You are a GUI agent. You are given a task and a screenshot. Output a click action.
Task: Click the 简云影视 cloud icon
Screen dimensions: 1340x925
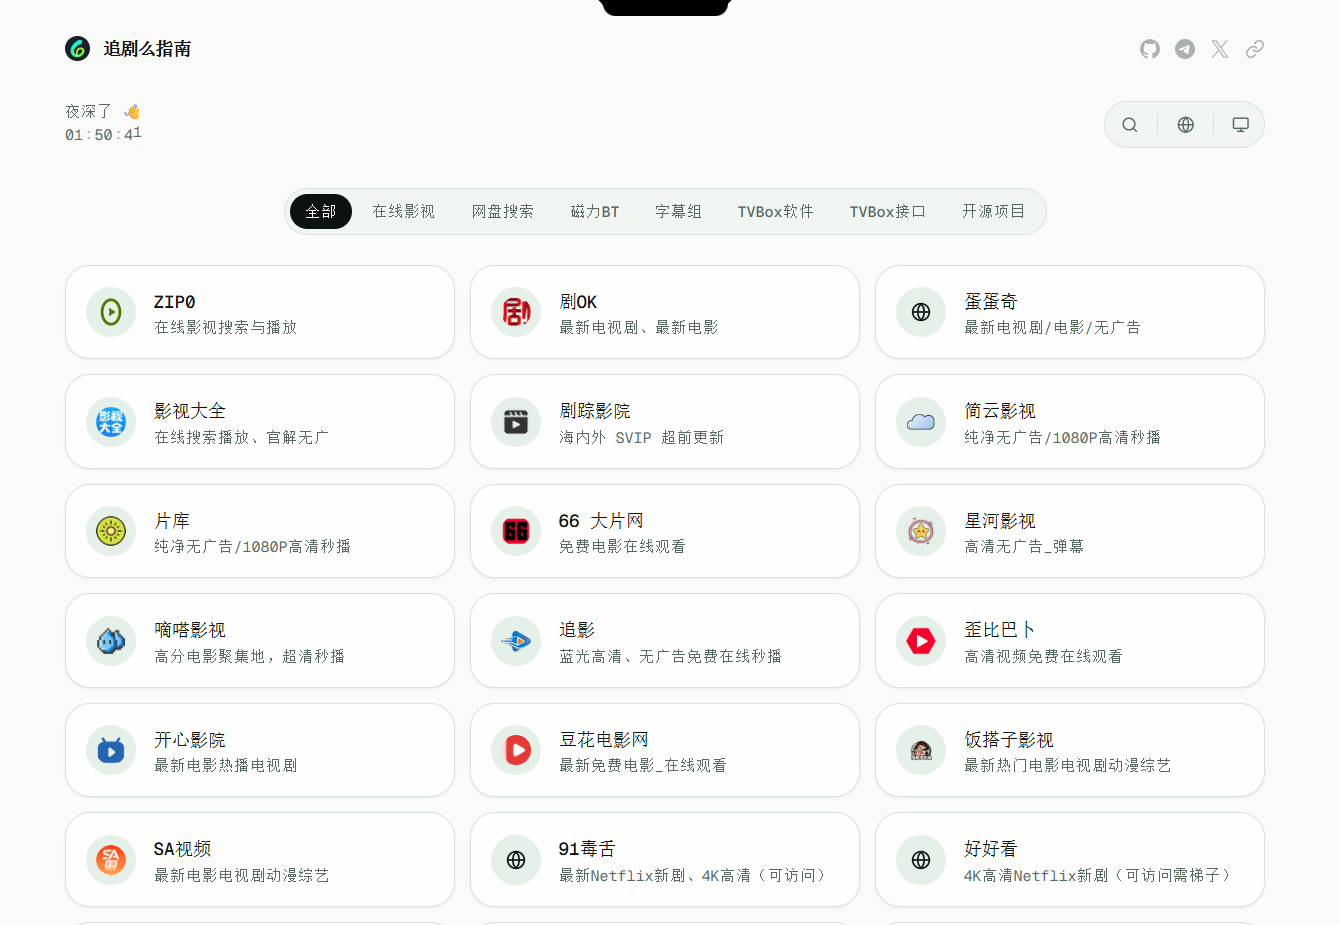click(921, 422)
